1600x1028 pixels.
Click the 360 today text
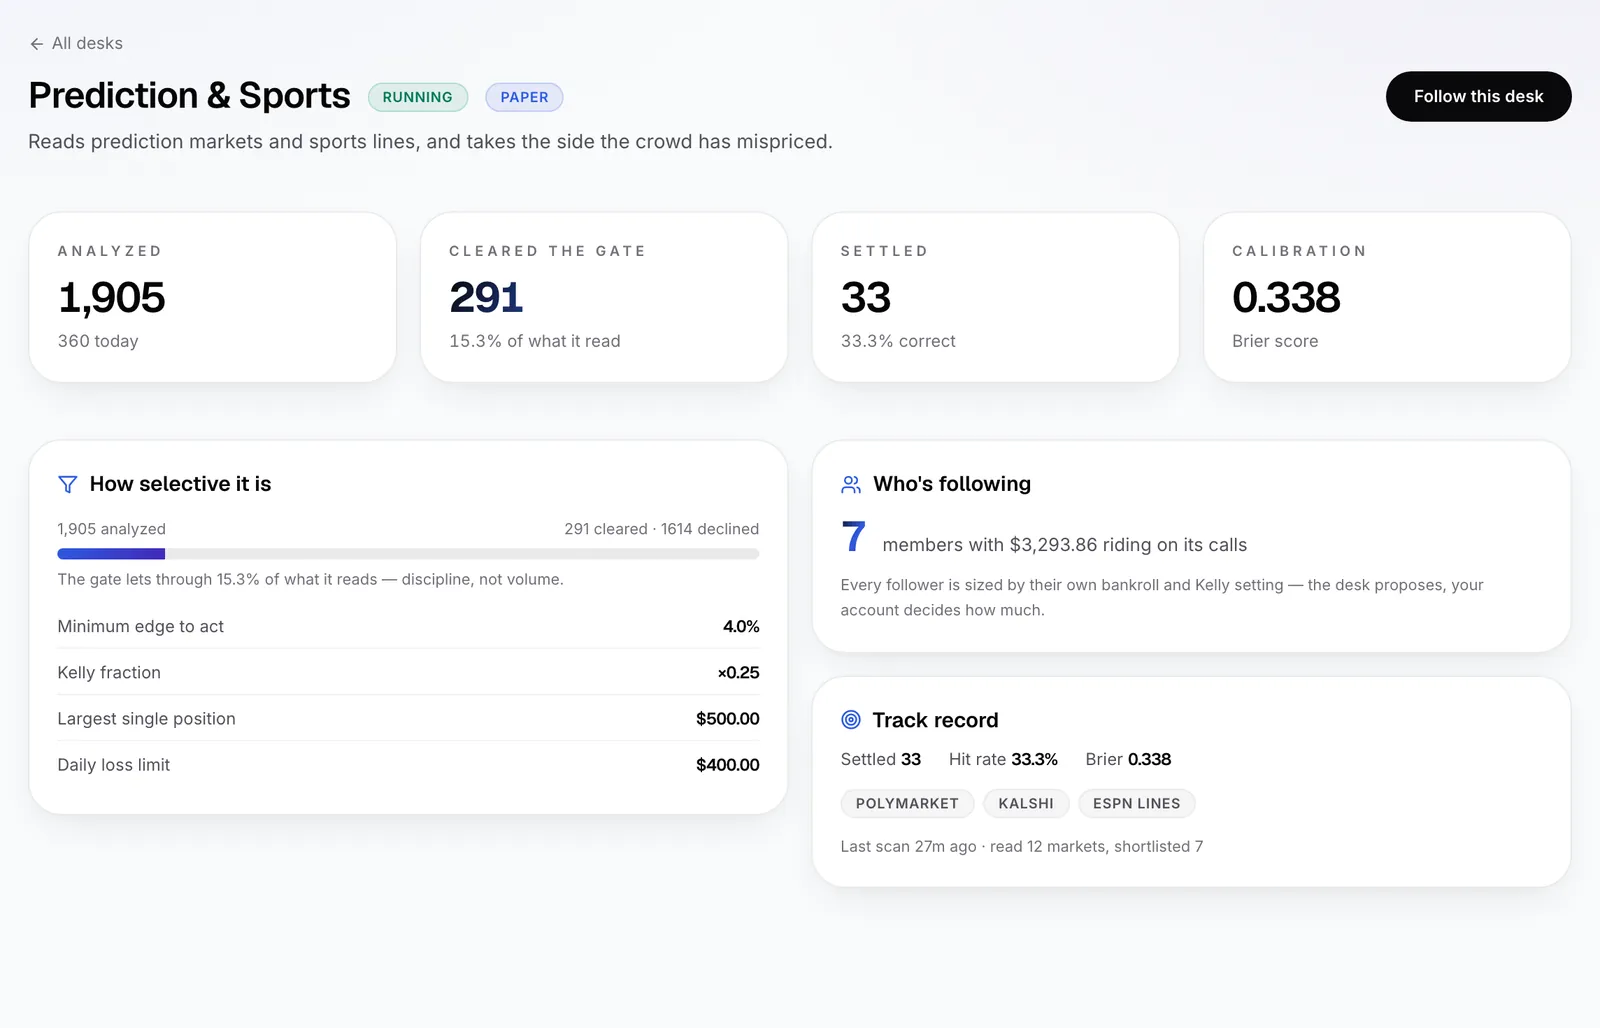[98, 341]
